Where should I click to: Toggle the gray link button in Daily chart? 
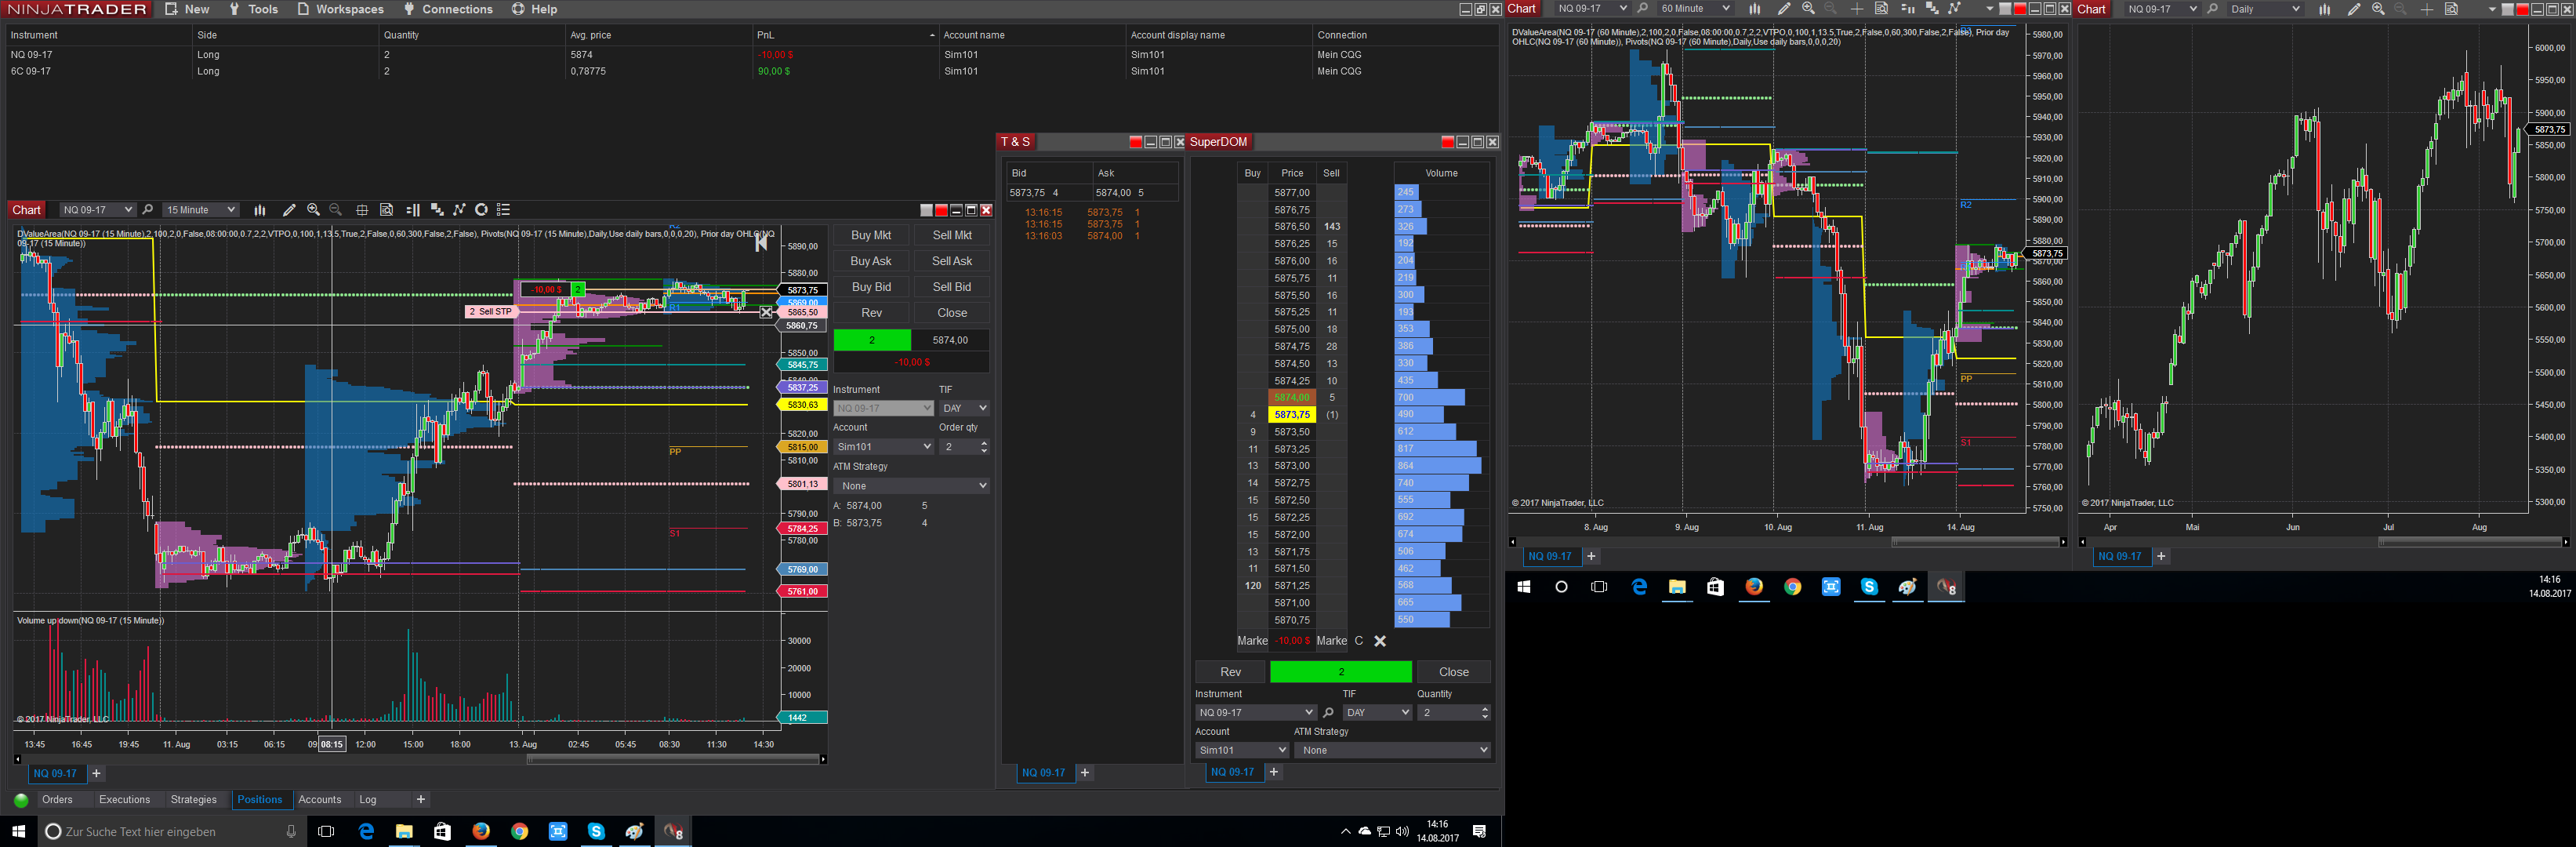pos(2507,9)
